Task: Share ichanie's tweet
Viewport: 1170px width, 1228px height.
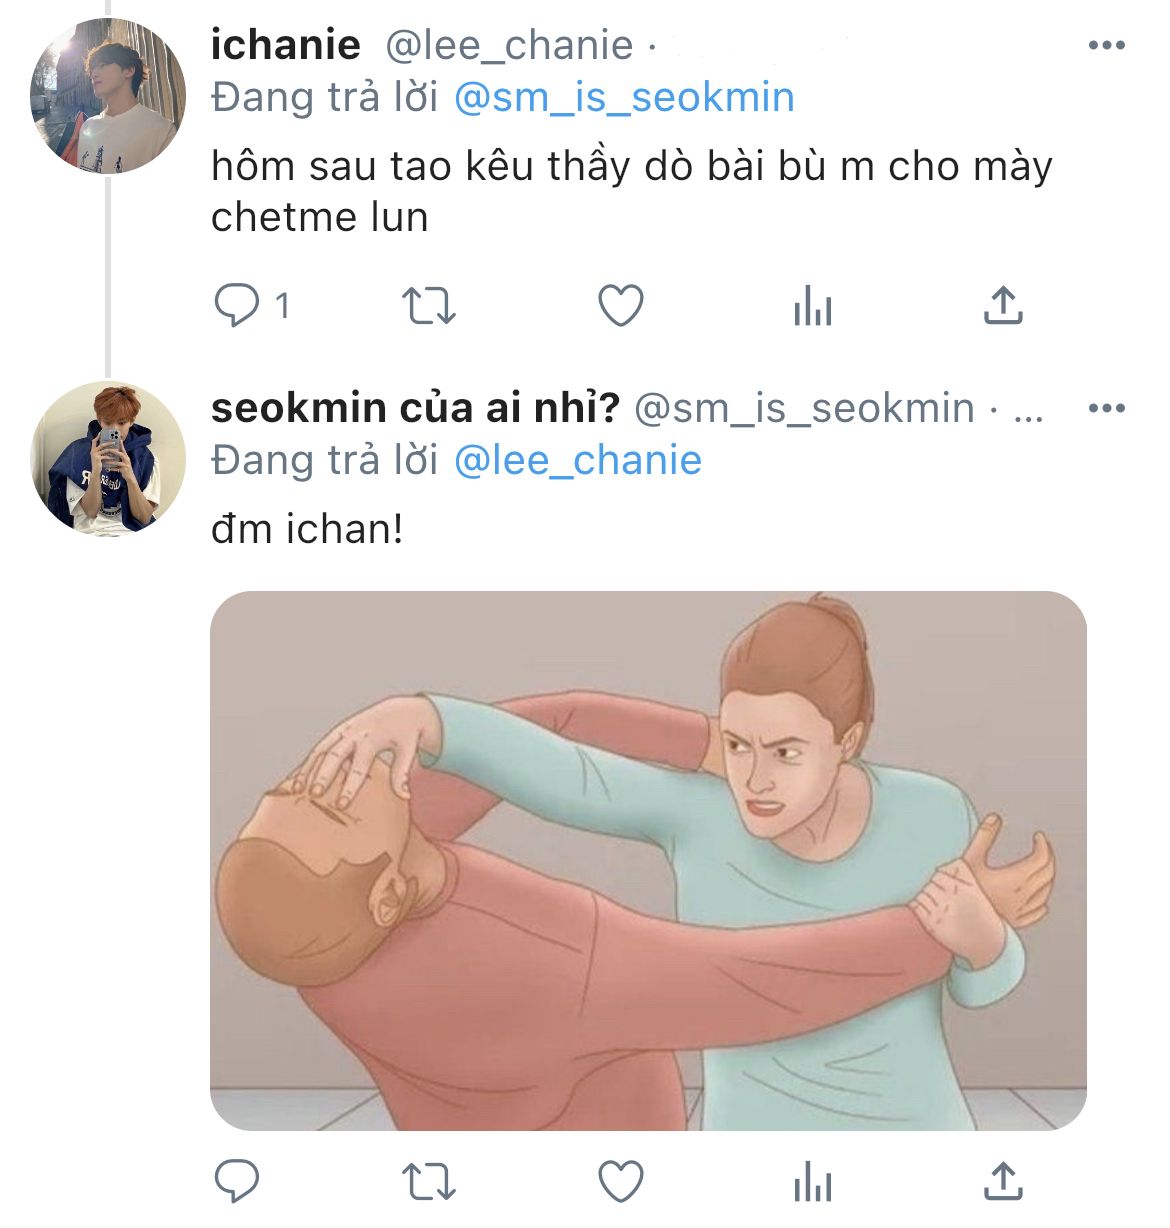Action: click(1003, 306)
